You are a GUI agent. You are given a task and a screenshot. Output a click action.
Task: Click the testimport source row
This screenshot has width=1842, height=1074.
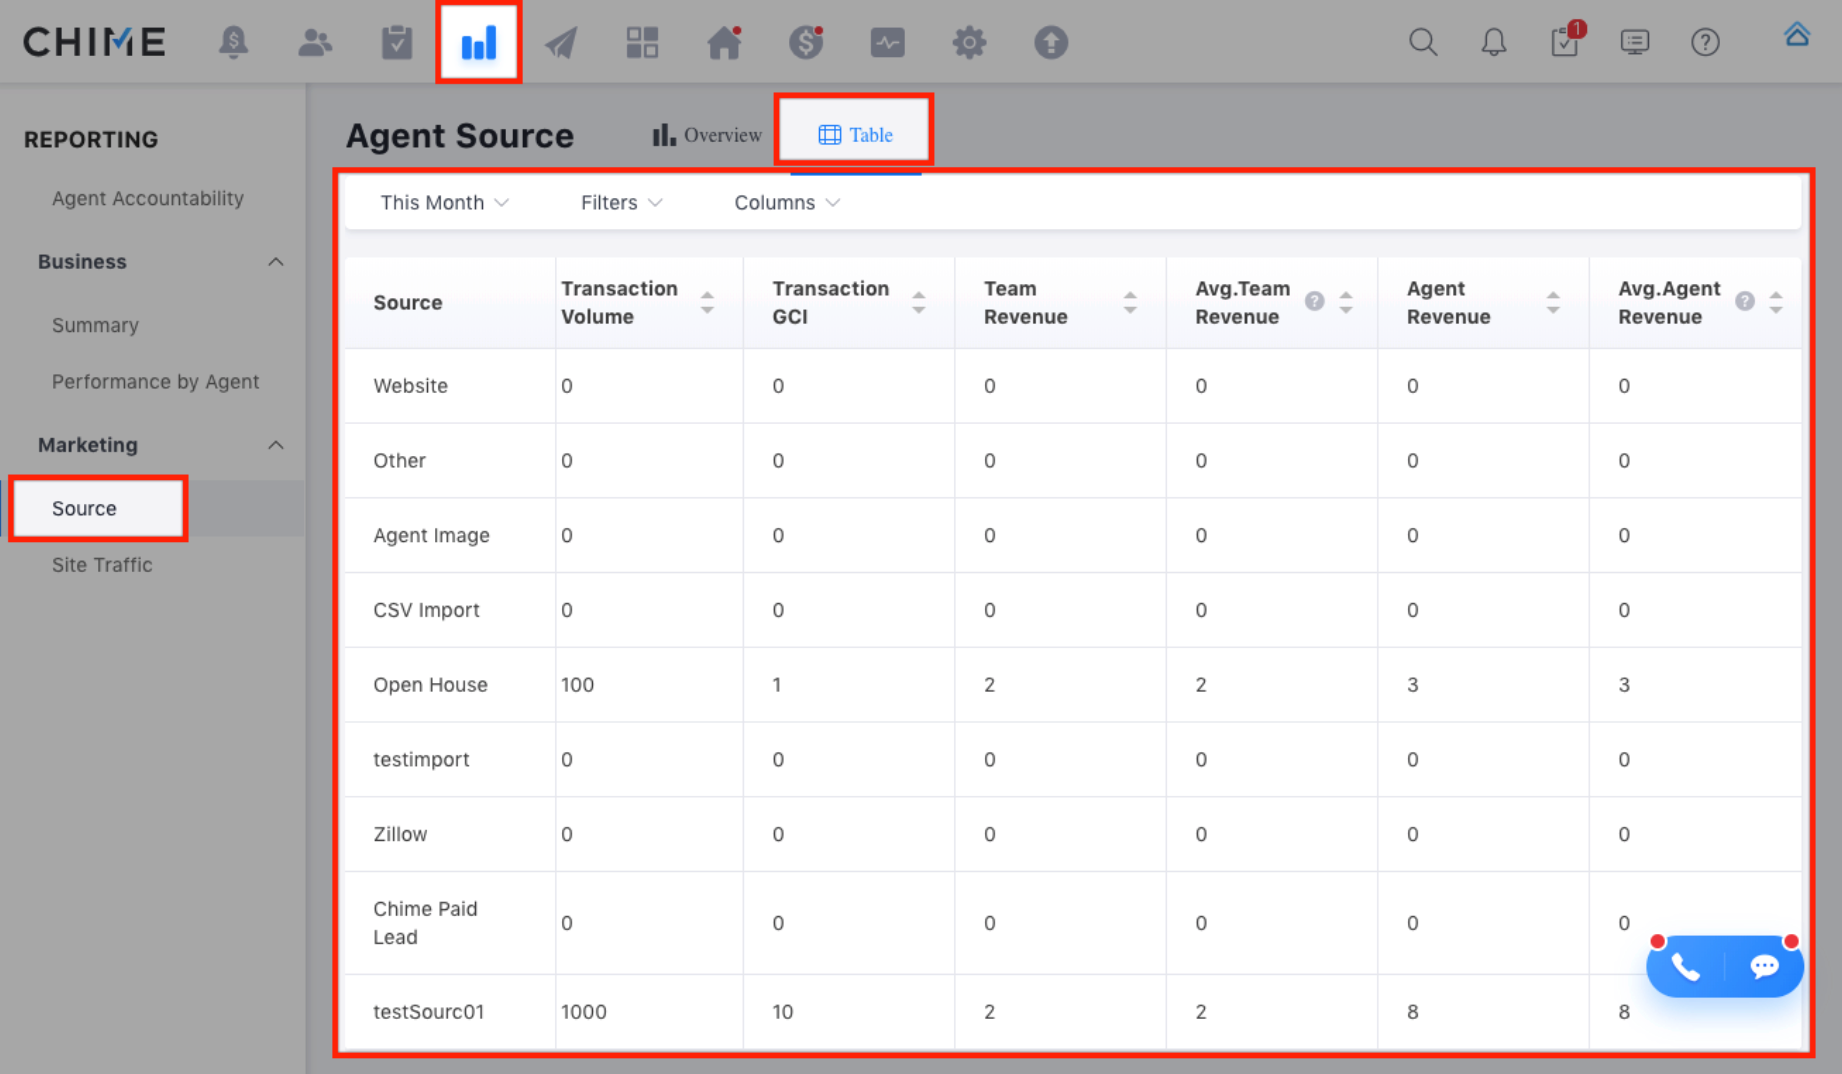[1073, 760]
